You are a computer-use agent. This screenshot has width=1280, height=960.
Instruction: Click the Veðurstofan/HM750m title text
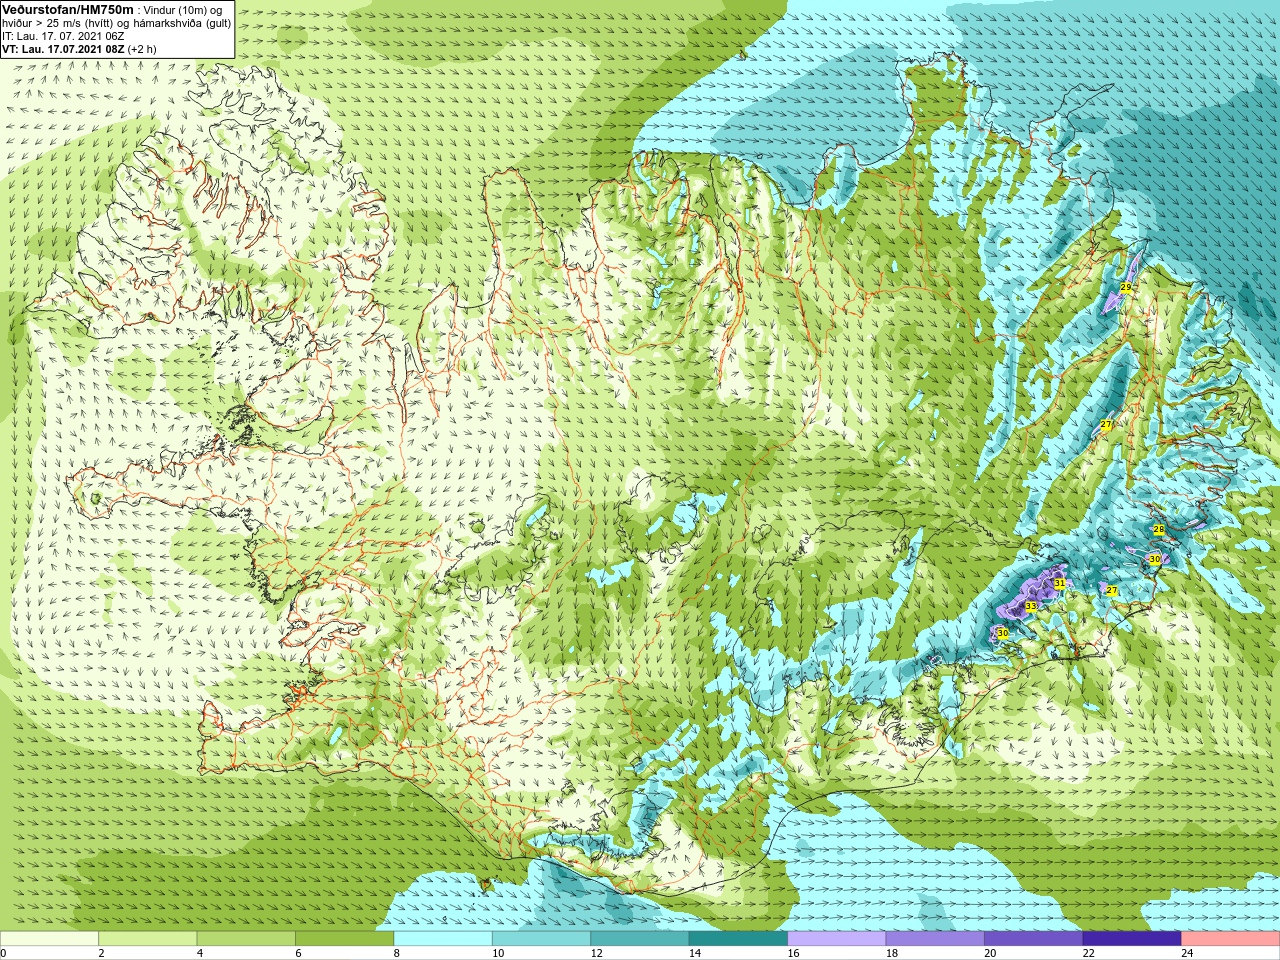tap(68, 9)
